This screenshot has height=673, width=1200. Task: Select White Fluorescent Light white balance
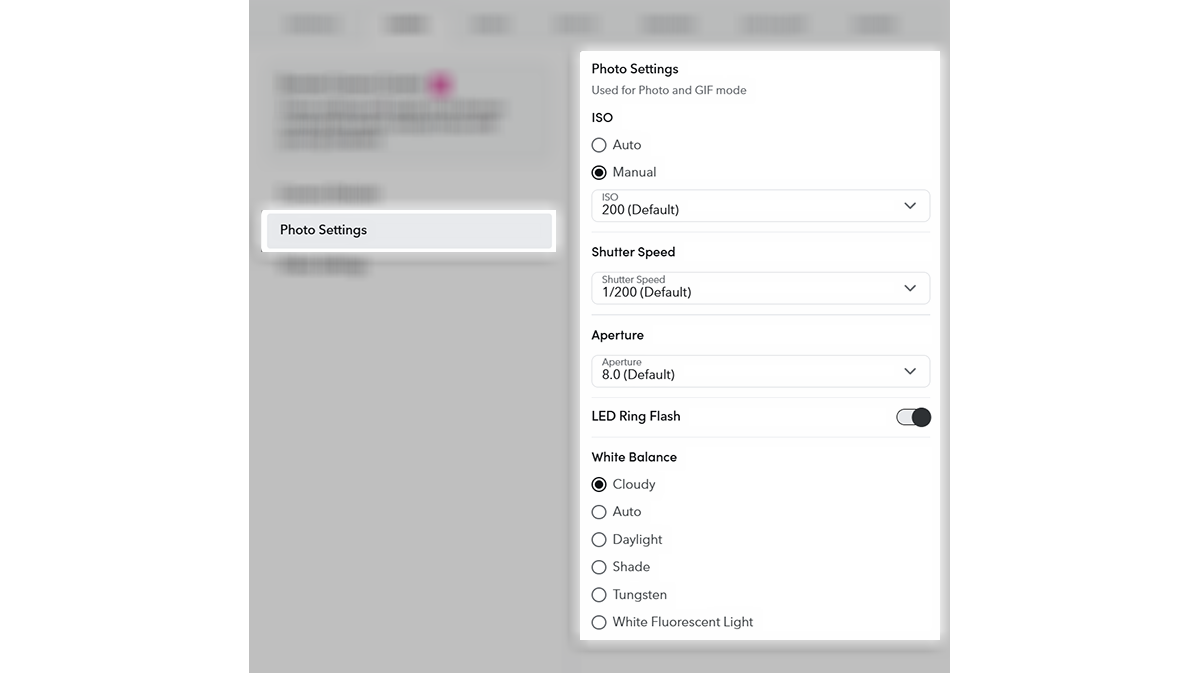[599, 622]
